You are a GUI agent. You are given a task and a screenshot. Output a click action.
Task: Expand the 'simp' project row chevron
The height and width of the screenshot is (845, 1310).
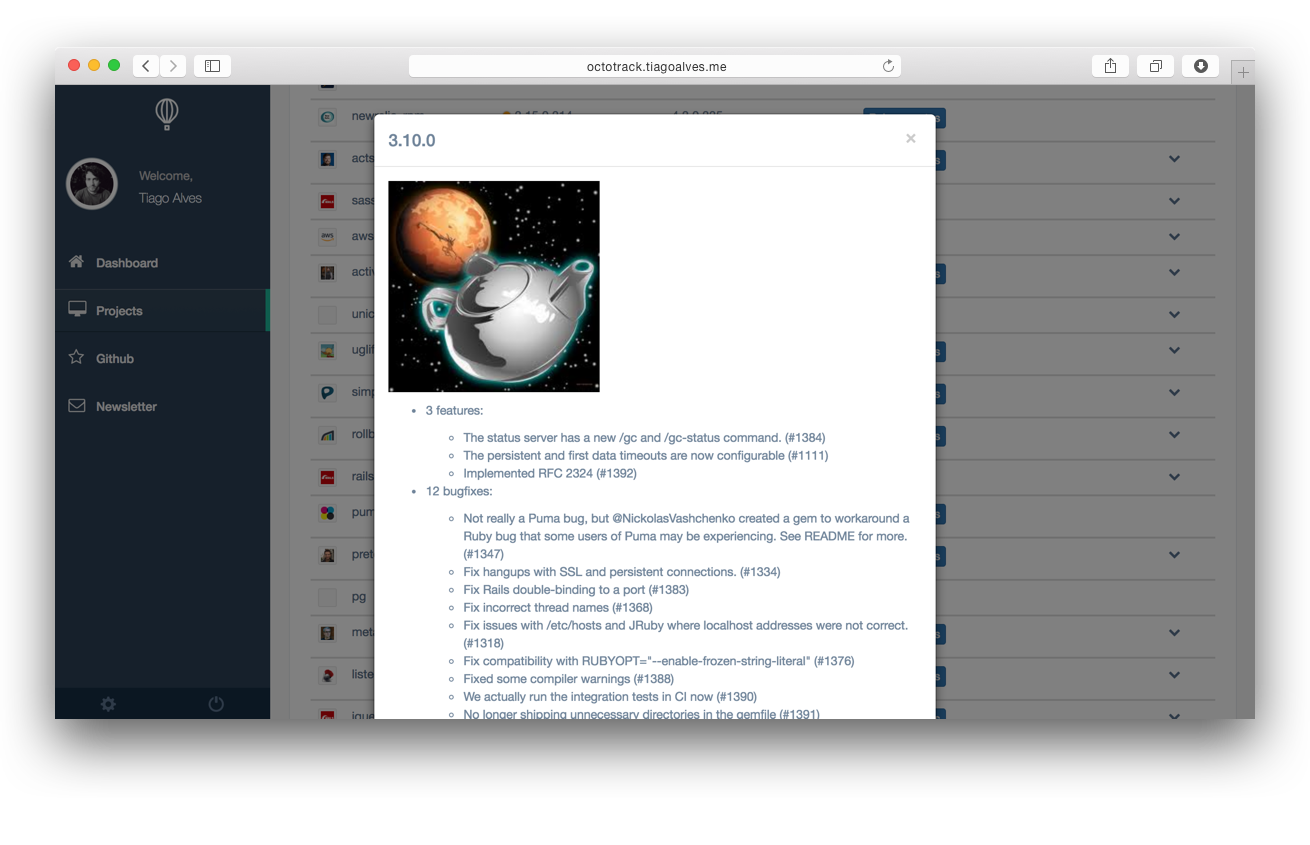coord(1174,393)
